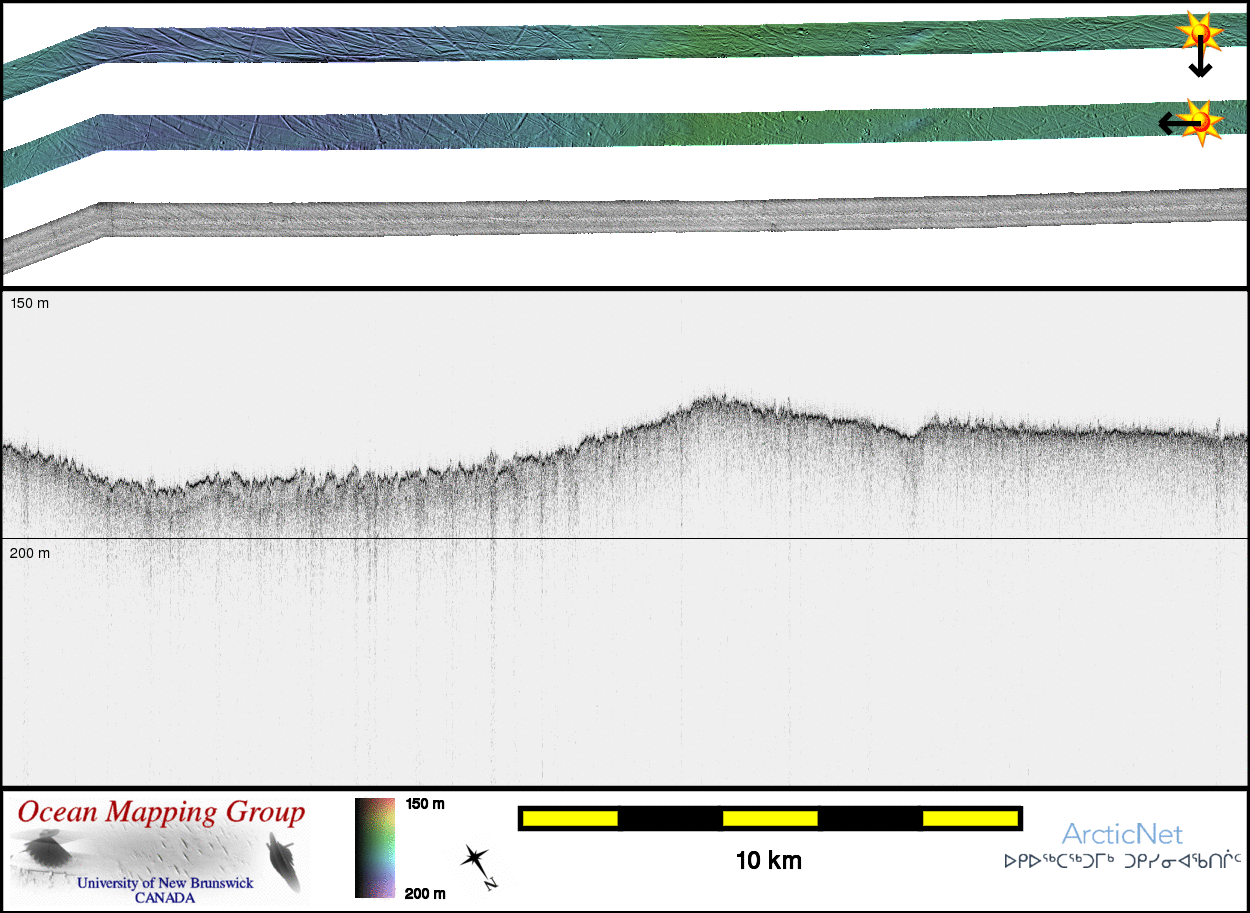Click the lower sunburst marker on the second strip

(1200, 122)
